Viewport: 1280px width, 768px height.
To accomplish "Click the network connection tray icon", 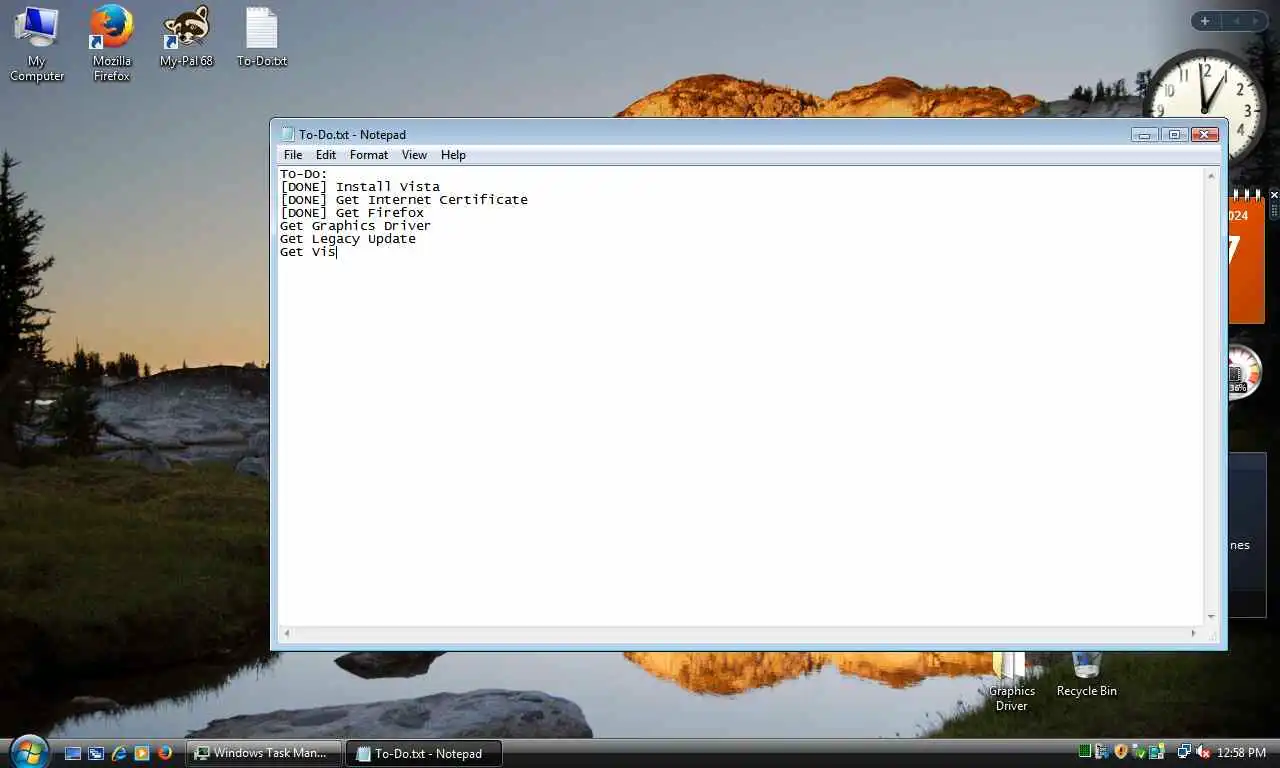I will point(1184,752).
